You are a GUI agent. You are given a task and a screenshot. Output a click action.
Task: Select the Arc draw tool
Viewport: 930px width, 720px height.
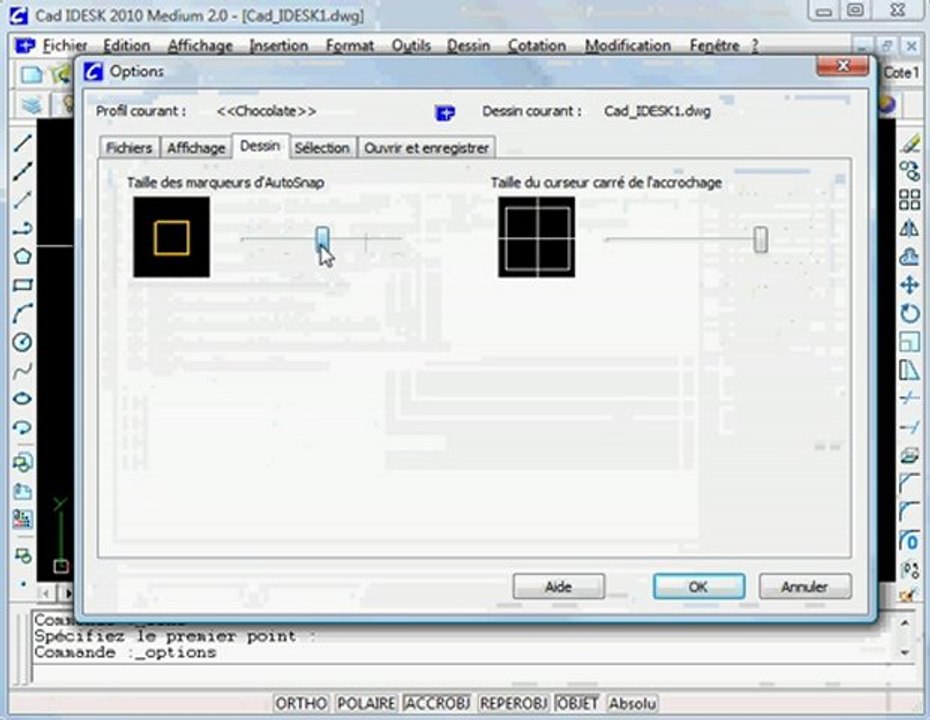[23, 313]
